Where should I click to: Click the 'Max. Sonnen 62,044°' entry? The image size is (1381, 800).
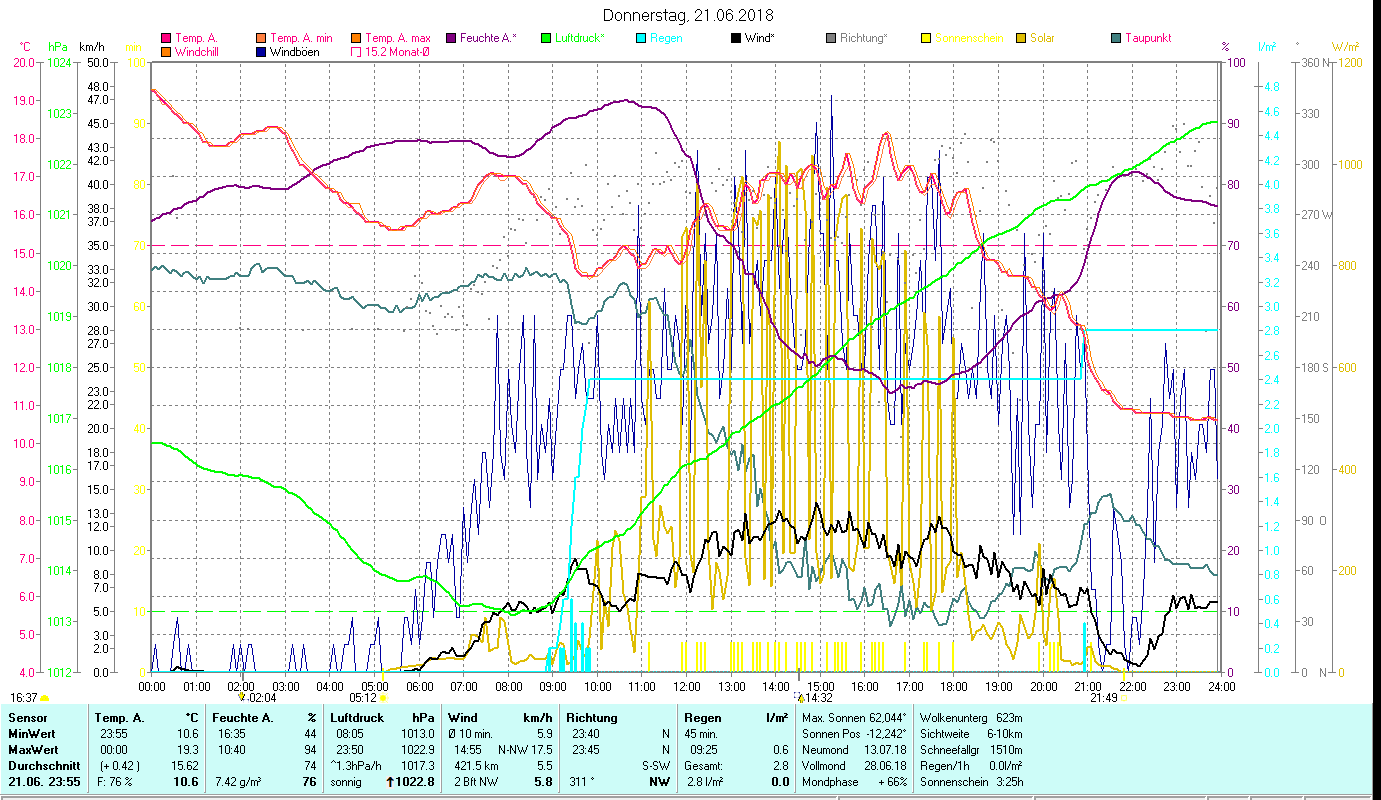(855, 718)
